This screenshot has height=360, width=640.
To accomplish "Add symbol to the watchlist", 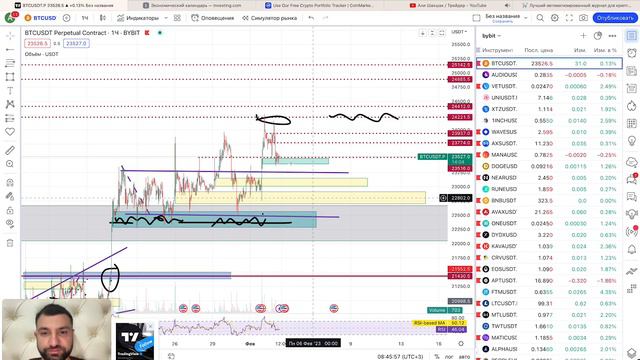I will click(583, 36).
